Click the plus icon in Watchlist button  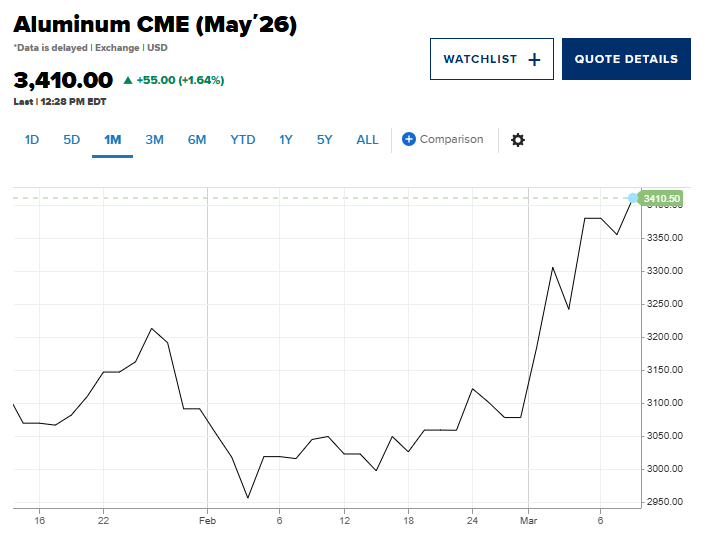534,60
